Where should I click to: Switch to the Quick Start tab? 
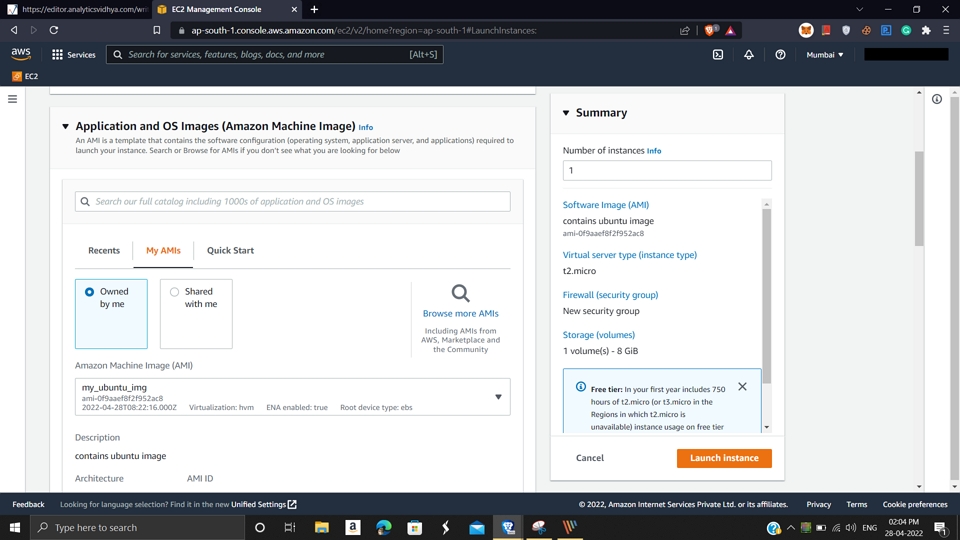[230, 250]
